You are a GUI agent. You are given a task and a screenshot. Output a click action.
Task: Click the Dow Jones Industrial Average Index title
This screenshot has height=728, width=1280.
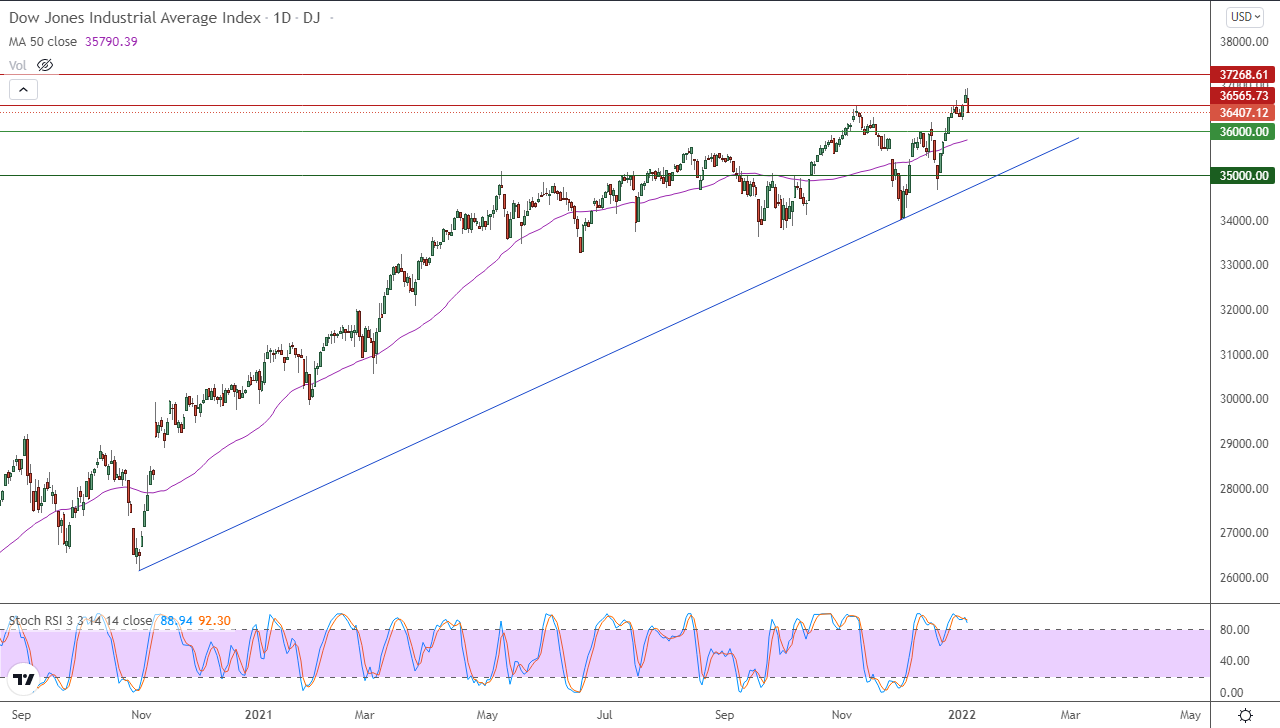point(135,18)
